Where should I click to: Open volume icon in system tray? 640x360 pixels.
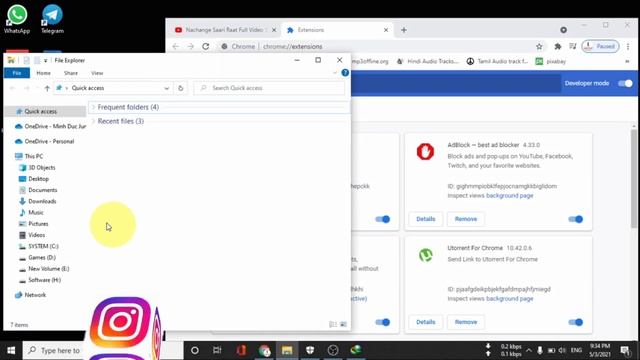[x=562, y=350]
